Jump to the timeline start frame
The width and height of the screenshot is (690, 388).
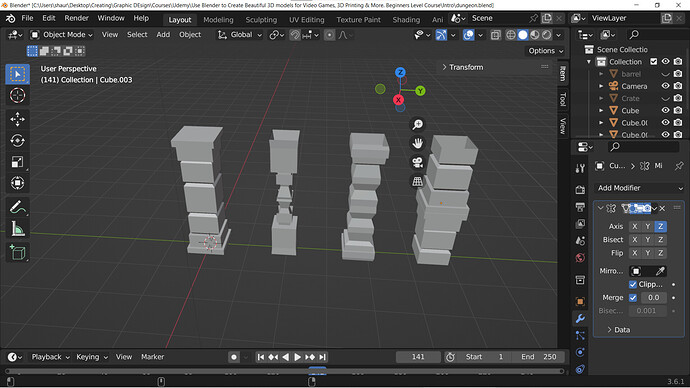pyautogui.click(x=261, y=357)
